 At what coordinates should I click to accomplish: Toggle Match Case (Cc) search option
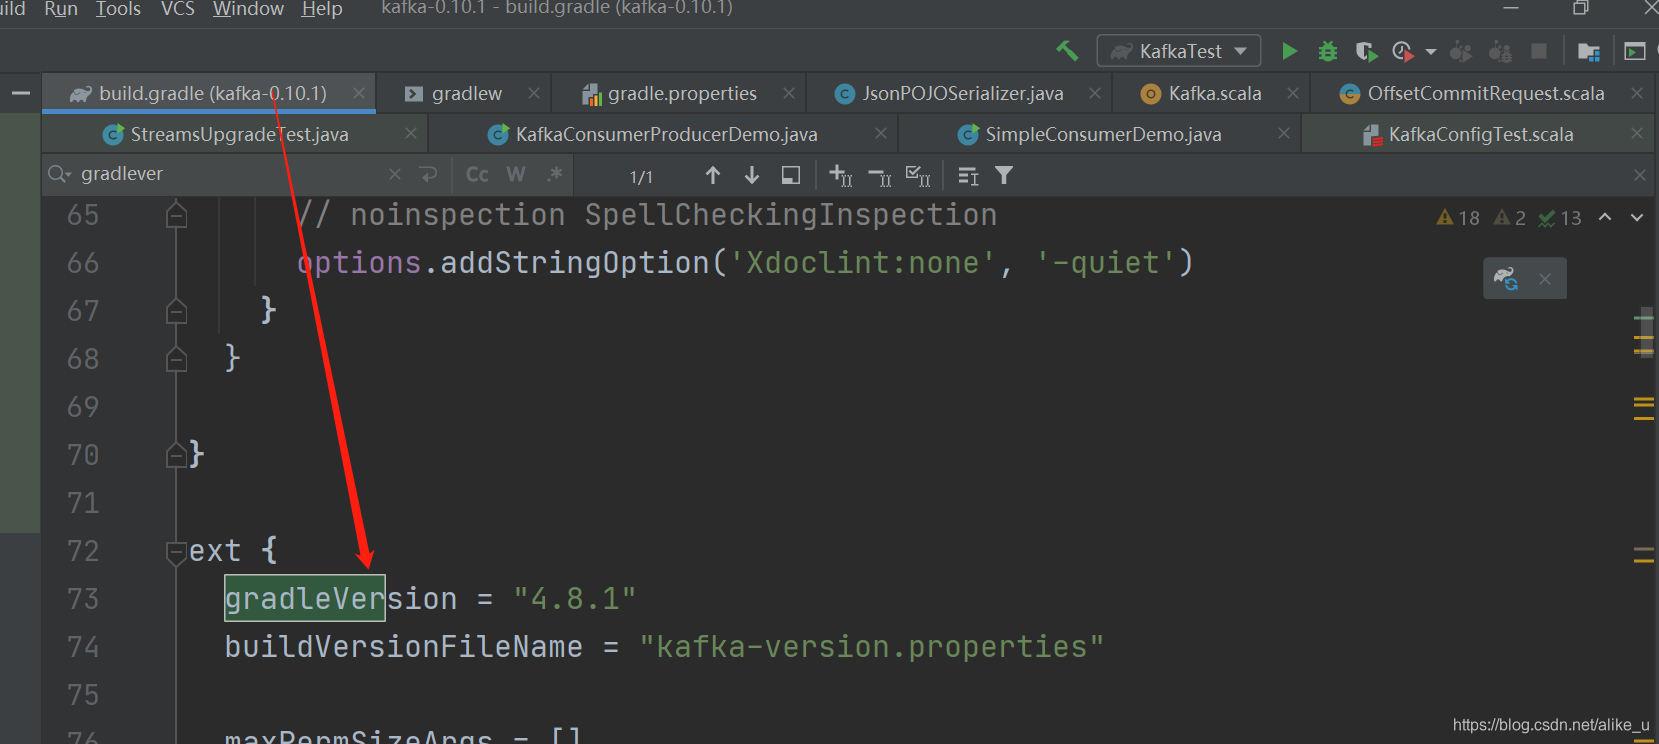477,174
